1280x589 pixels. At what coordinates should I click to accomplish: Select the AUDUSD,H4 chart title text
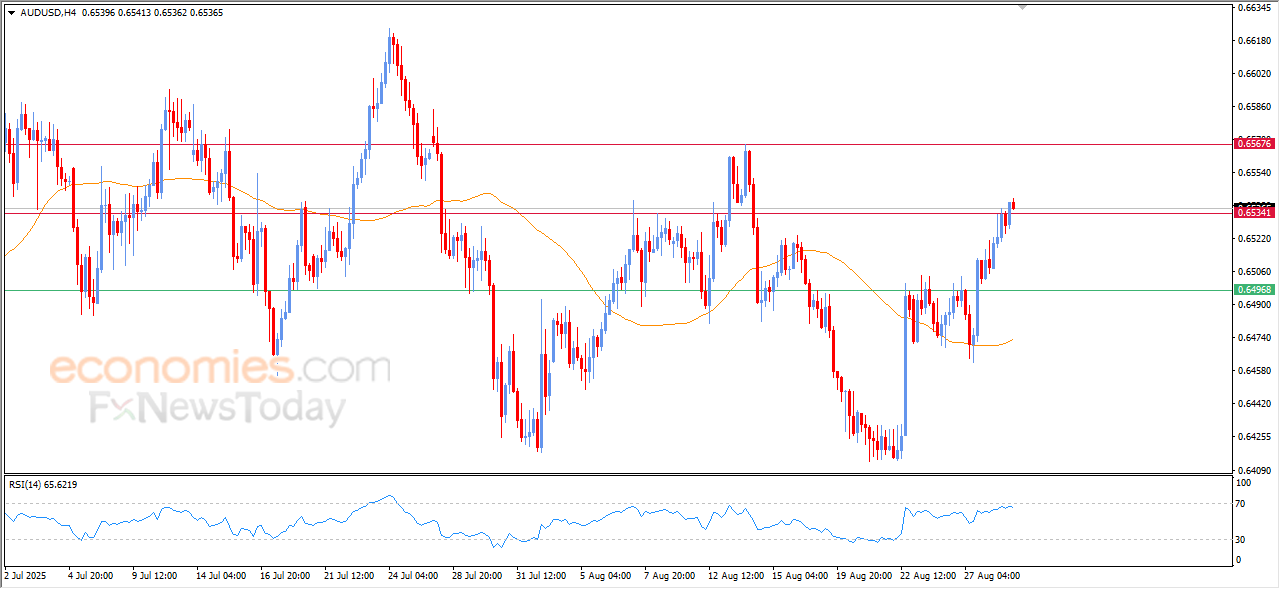[x=48, y=13]
